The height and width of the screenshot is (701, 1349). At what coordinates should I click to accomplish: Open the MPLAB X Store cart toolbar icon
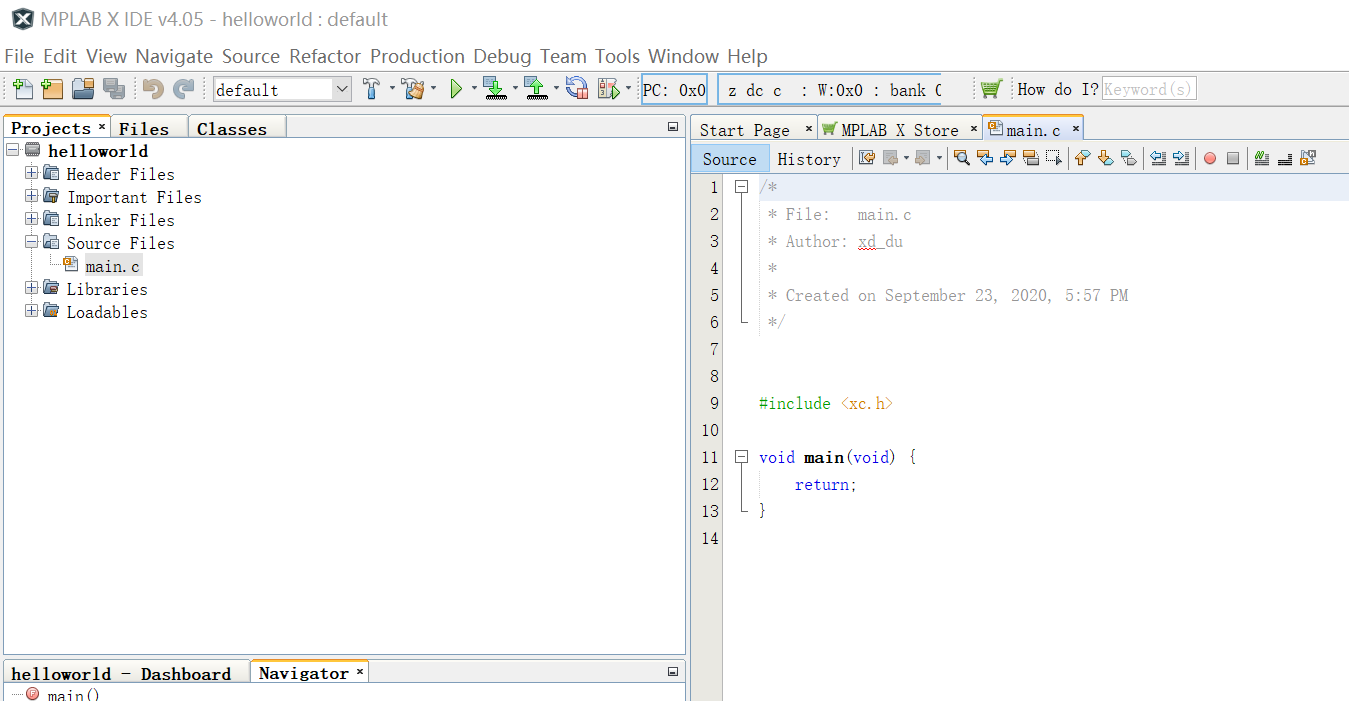(x=990, y=89)
